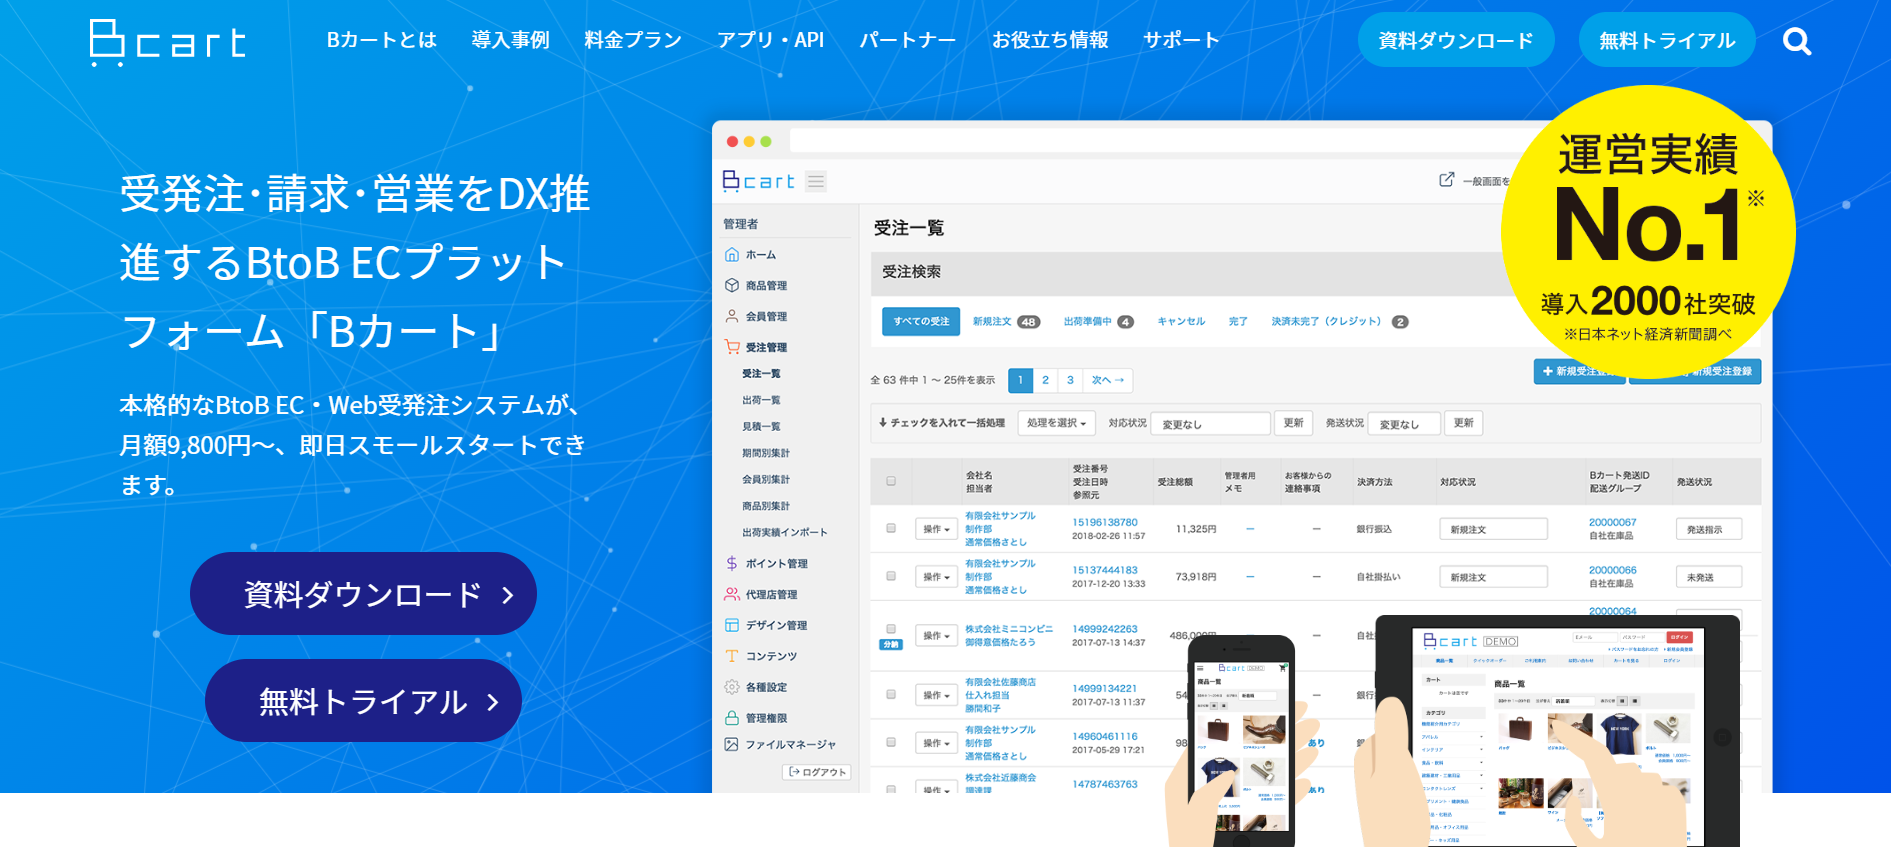The image size is (1891, 847).
Task: Open order number 15196138780
Action: click(x=1105, y=522)
